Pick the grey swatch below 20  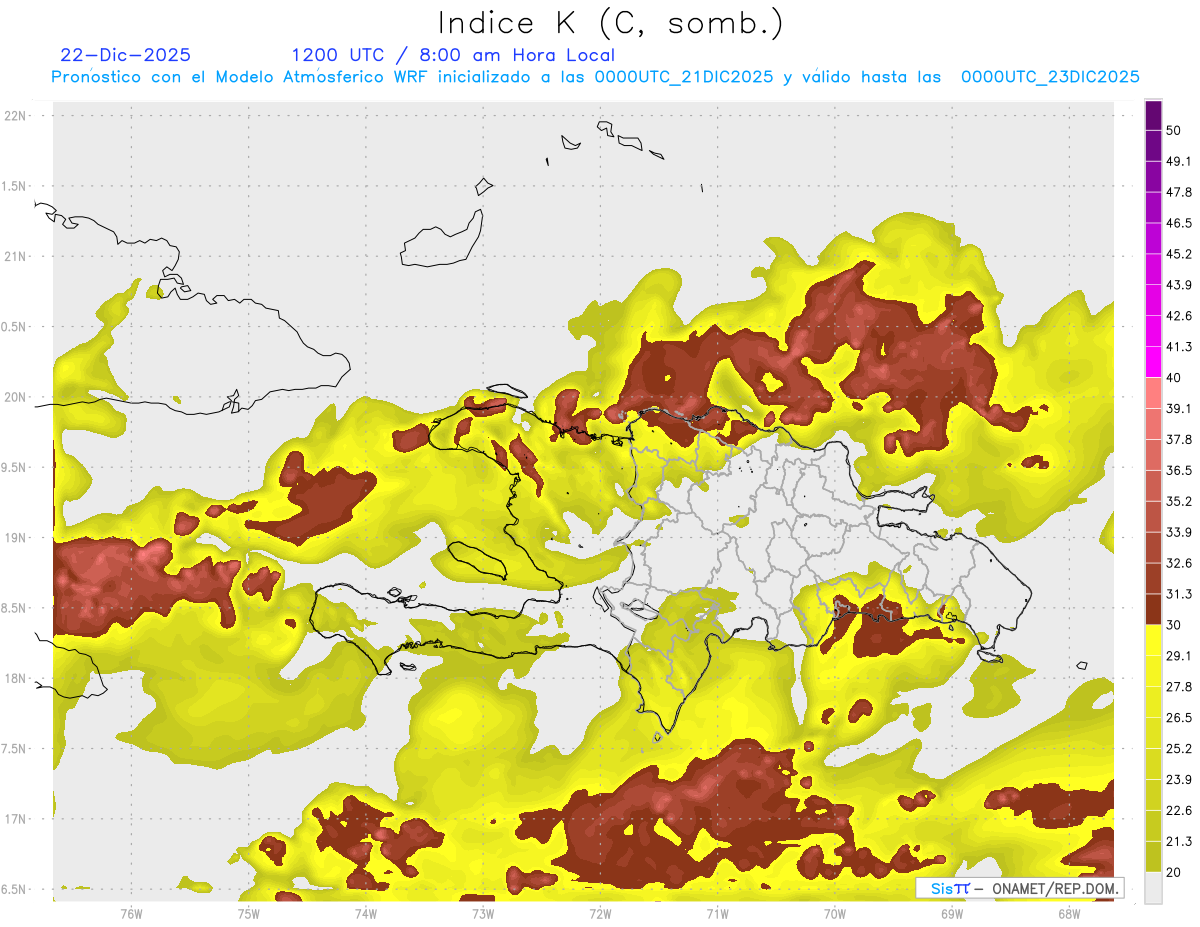[1153, 888]
